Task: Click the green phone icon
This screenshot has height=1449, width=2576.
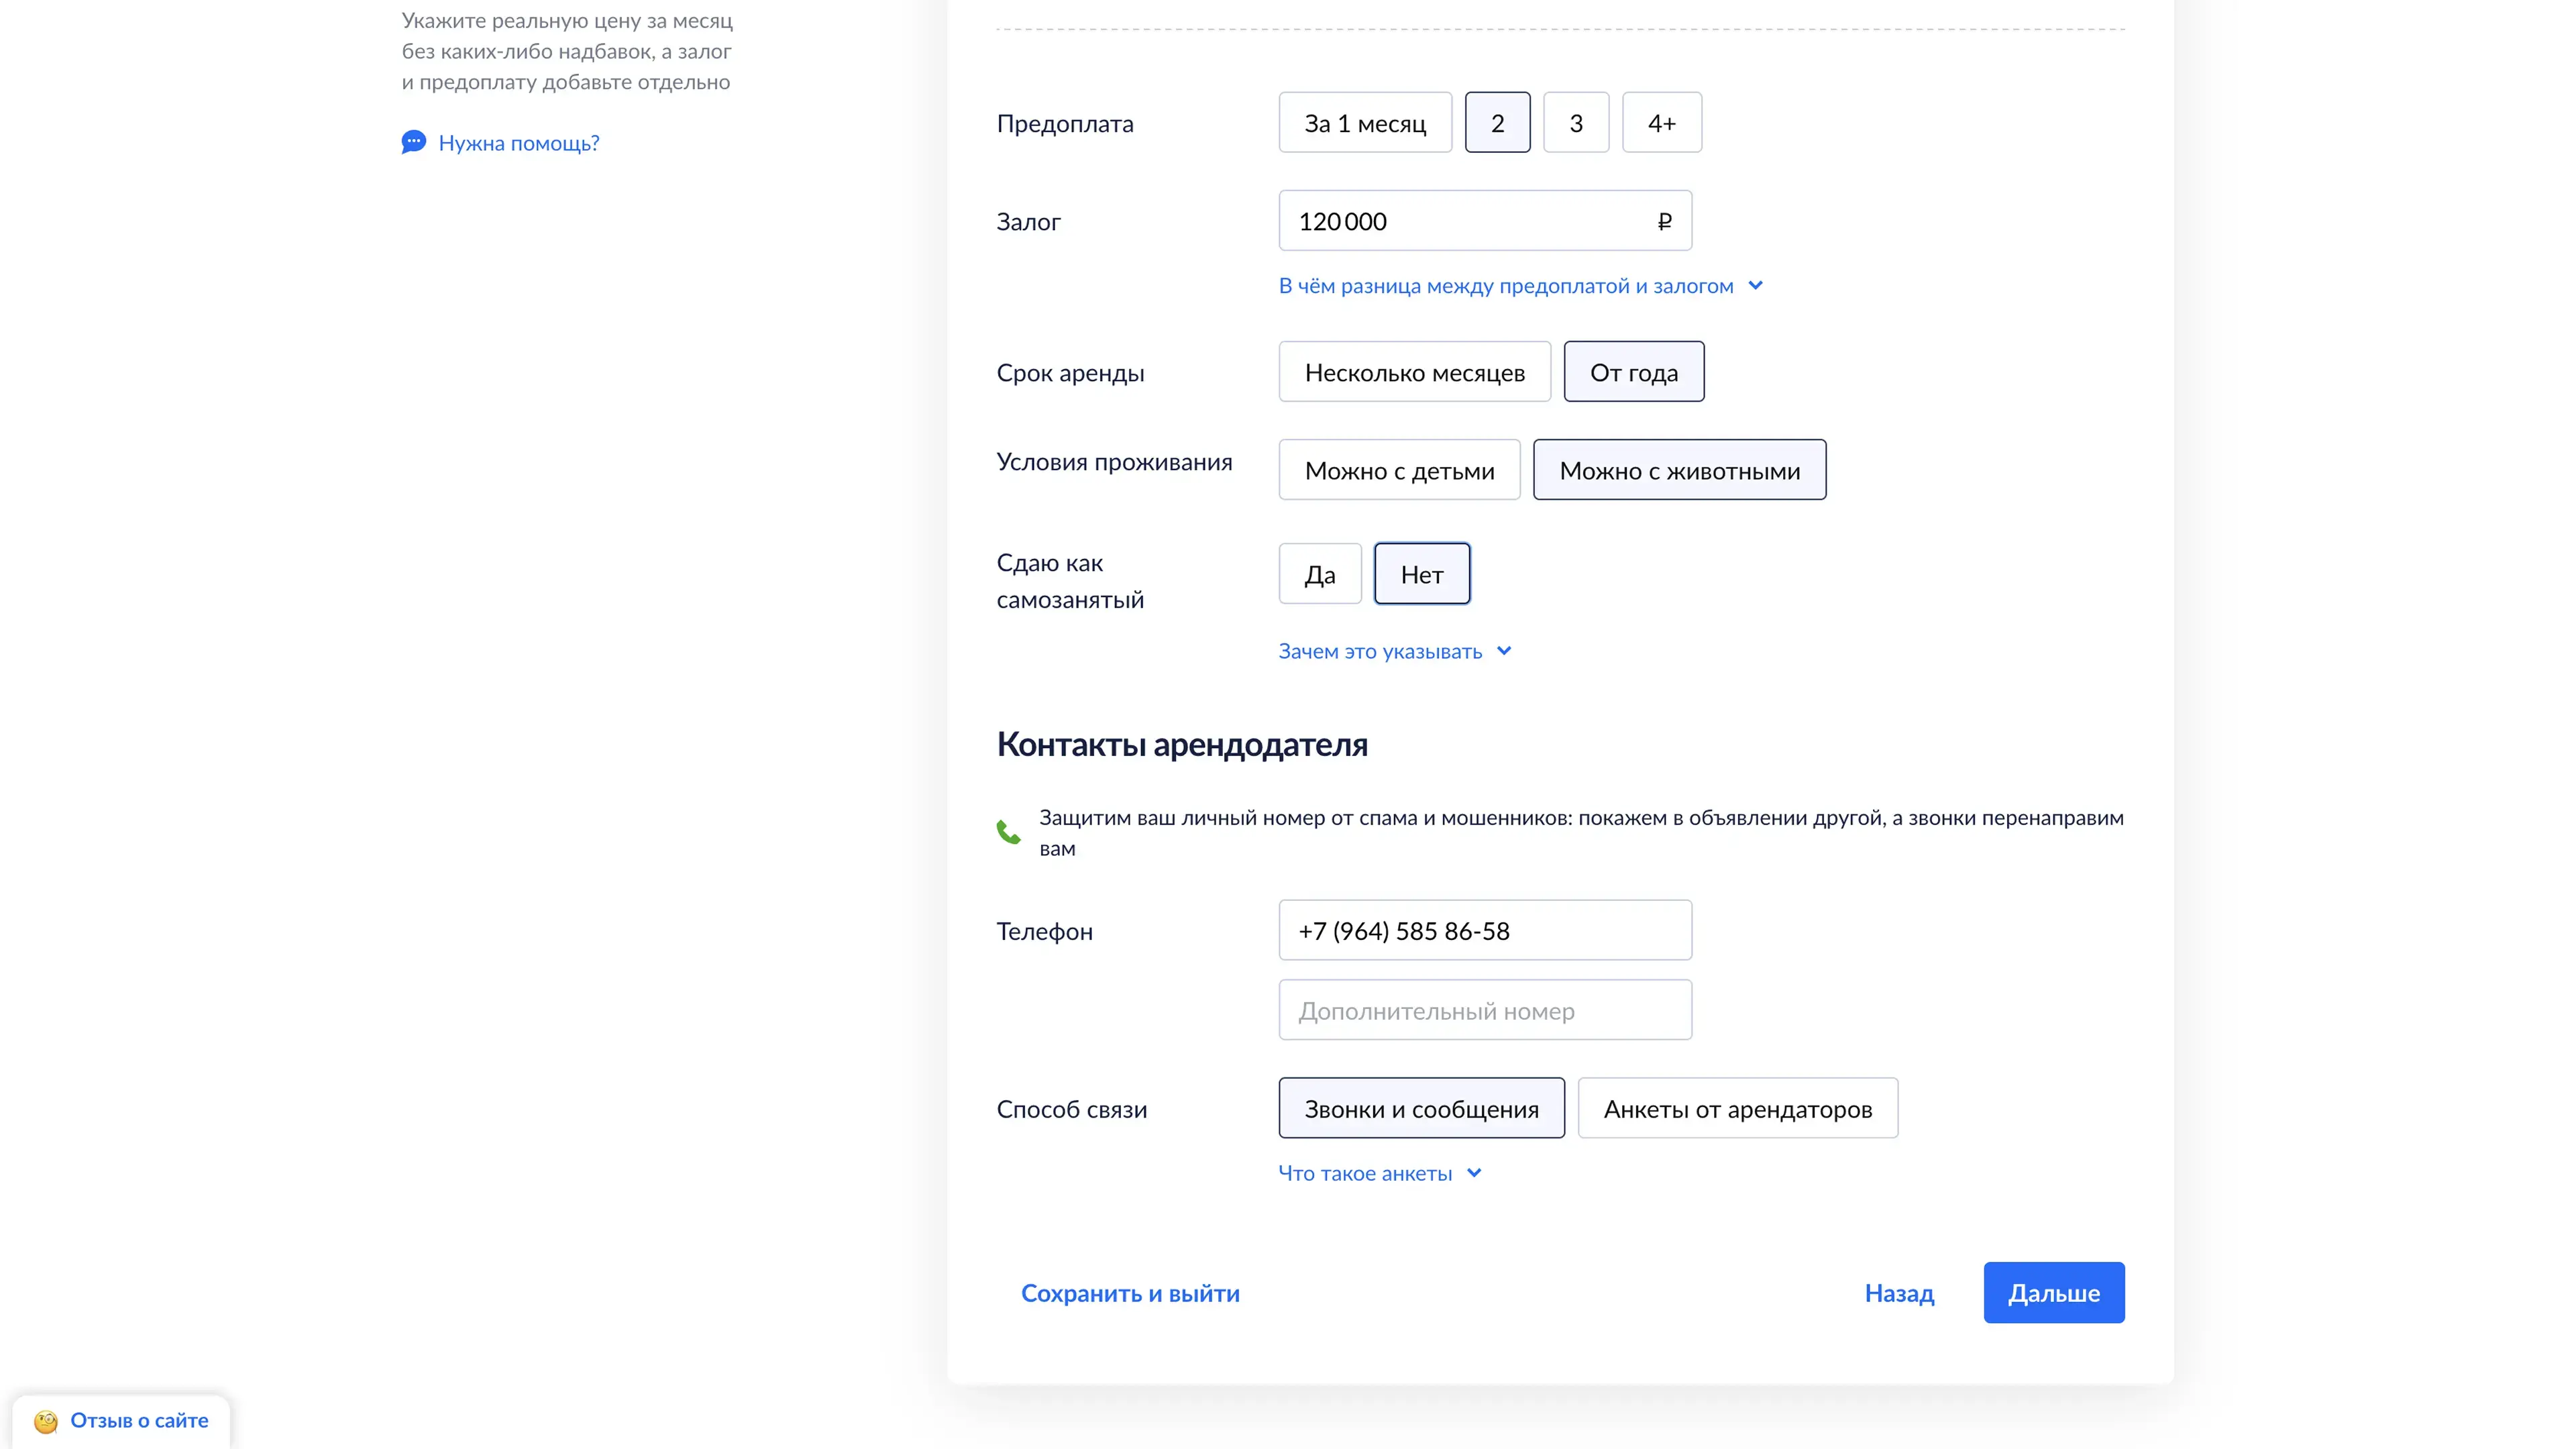Action: click(1008, 832)
